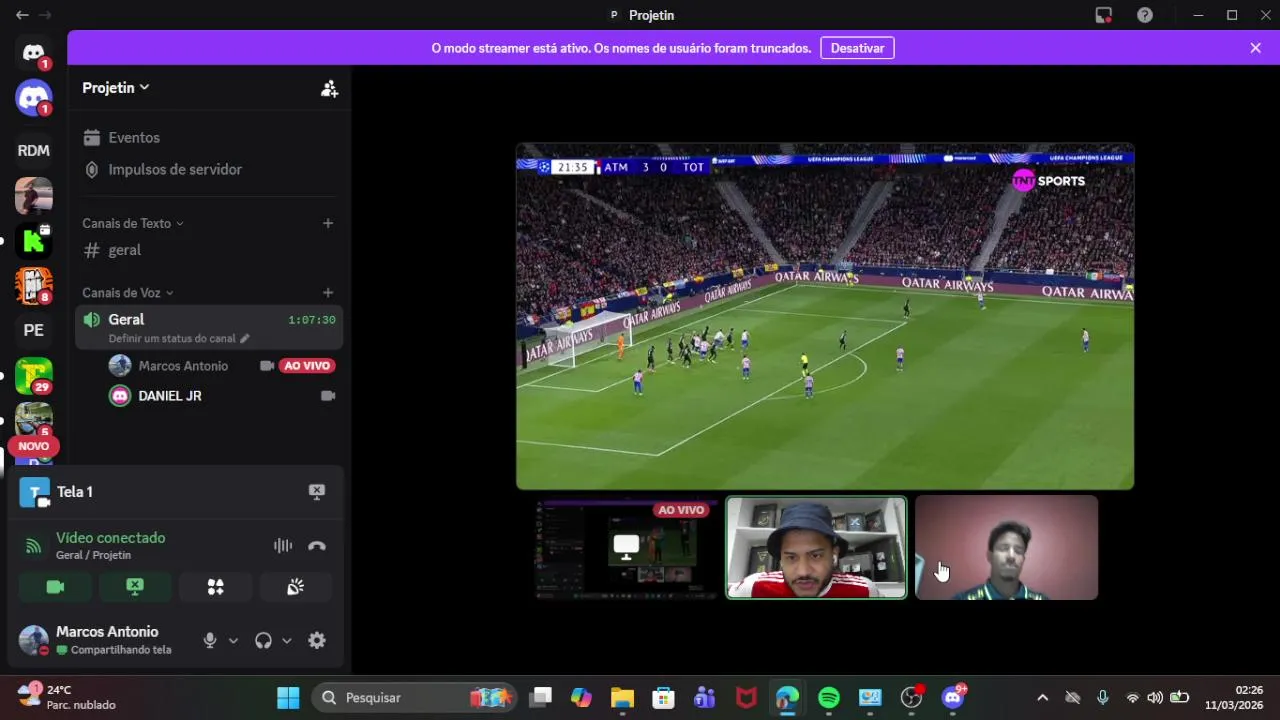Viewport: 1280px width, 720px height.
Task: Disconnect from voice with the phone icon
Action: 317,546
